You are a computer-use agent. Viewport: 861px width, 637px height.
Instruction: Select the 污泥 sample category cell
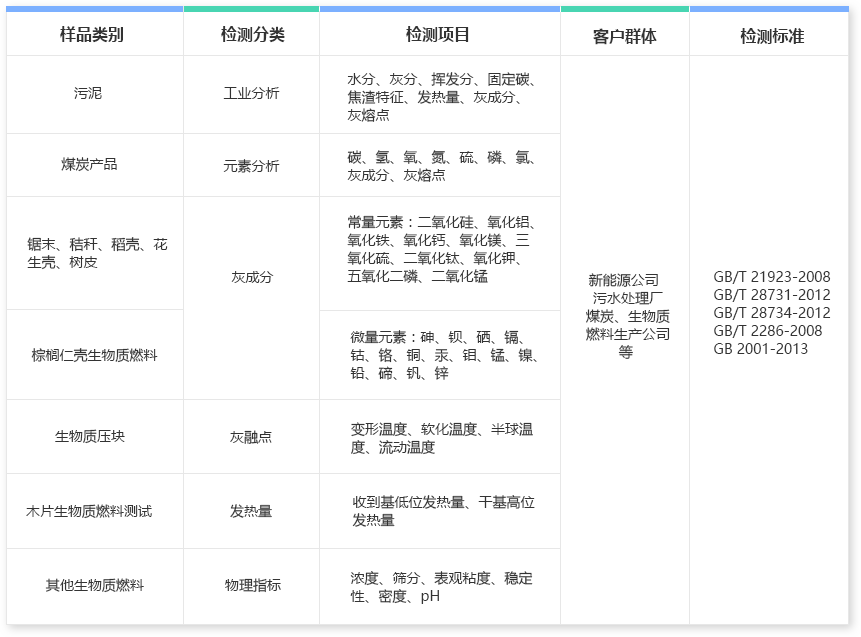(92, 93)
